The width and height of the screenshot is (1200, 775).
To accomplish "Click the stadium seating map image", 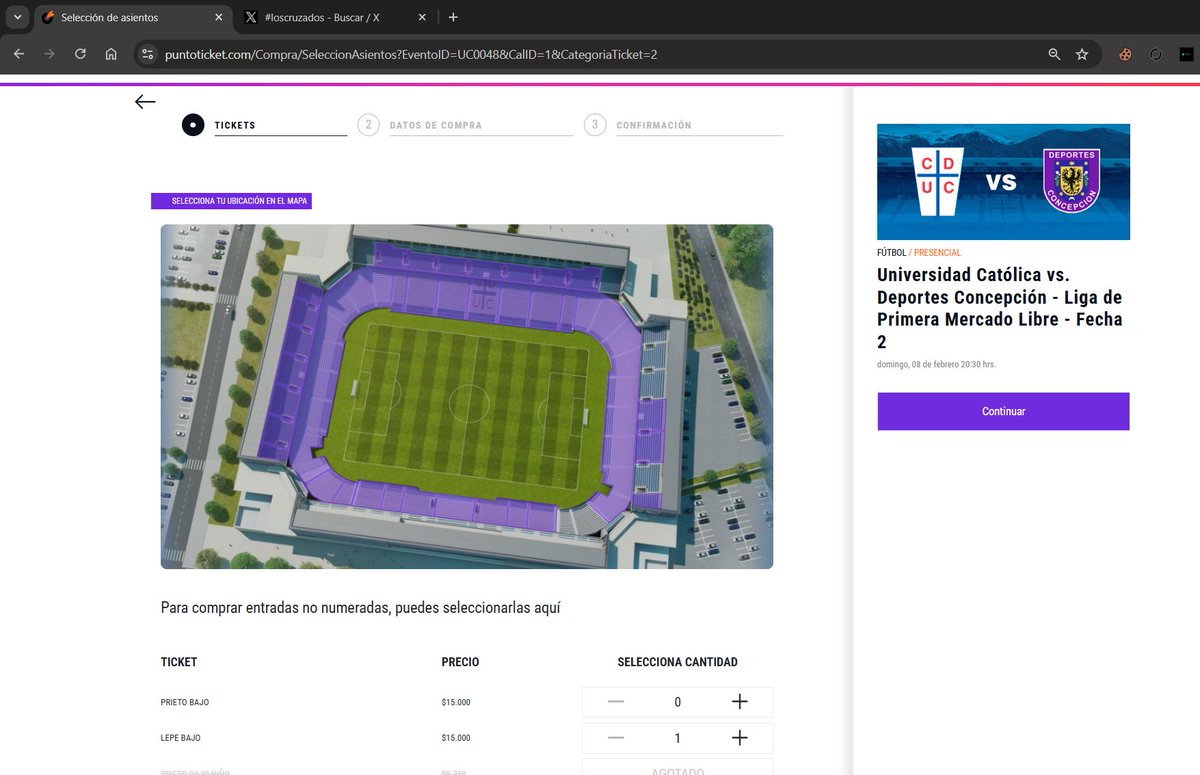I will point(467,396).
